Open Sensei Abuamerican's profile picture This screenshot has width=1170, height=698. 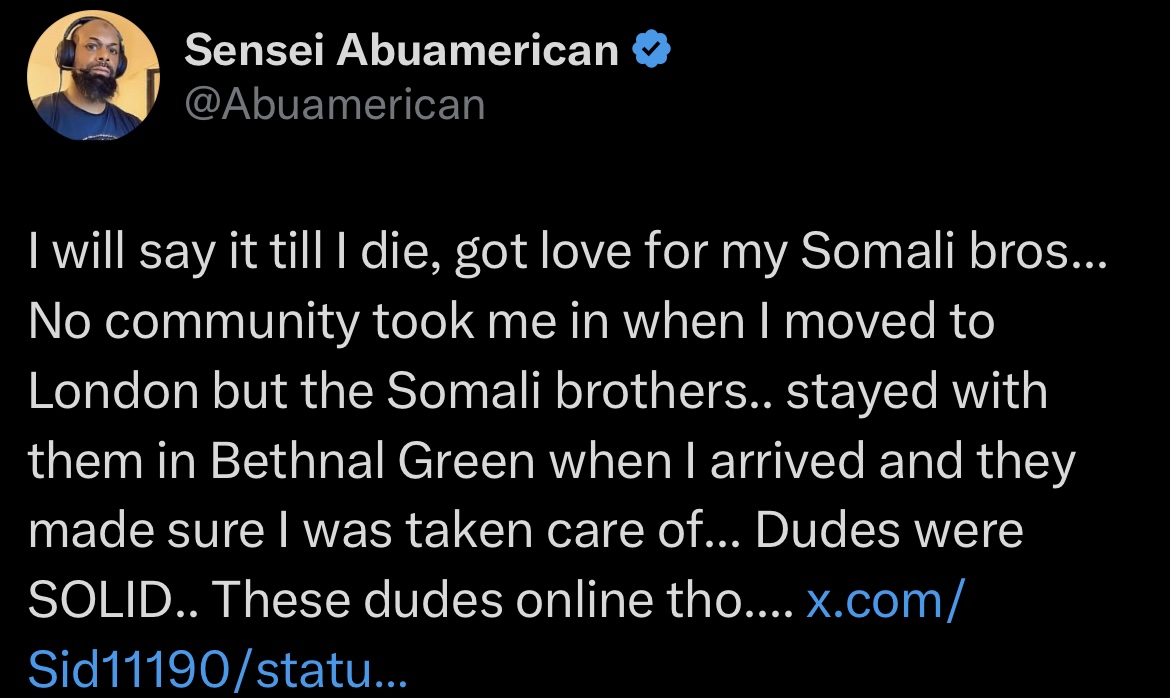coord(93,75)
